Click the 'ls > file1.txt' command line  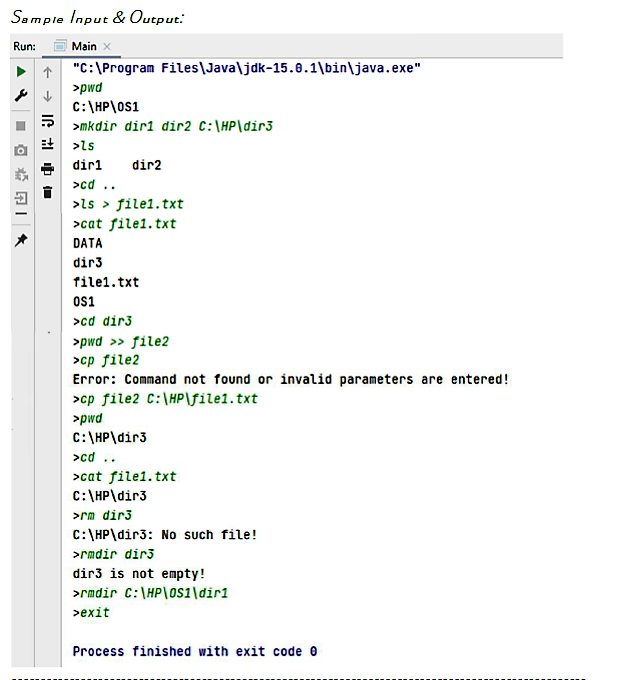[x=128, y=204]
